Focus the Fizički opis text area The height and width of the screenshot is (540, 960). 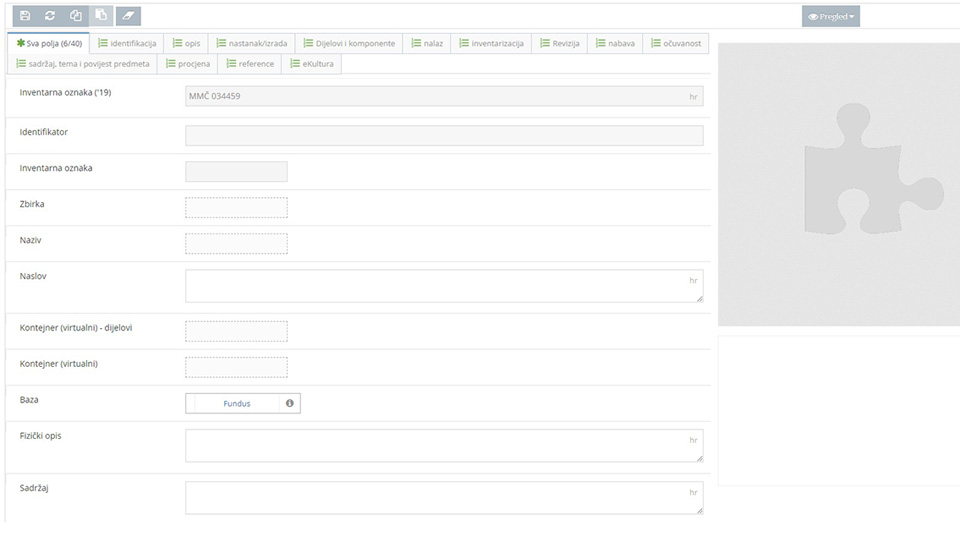tap(444, 446)
